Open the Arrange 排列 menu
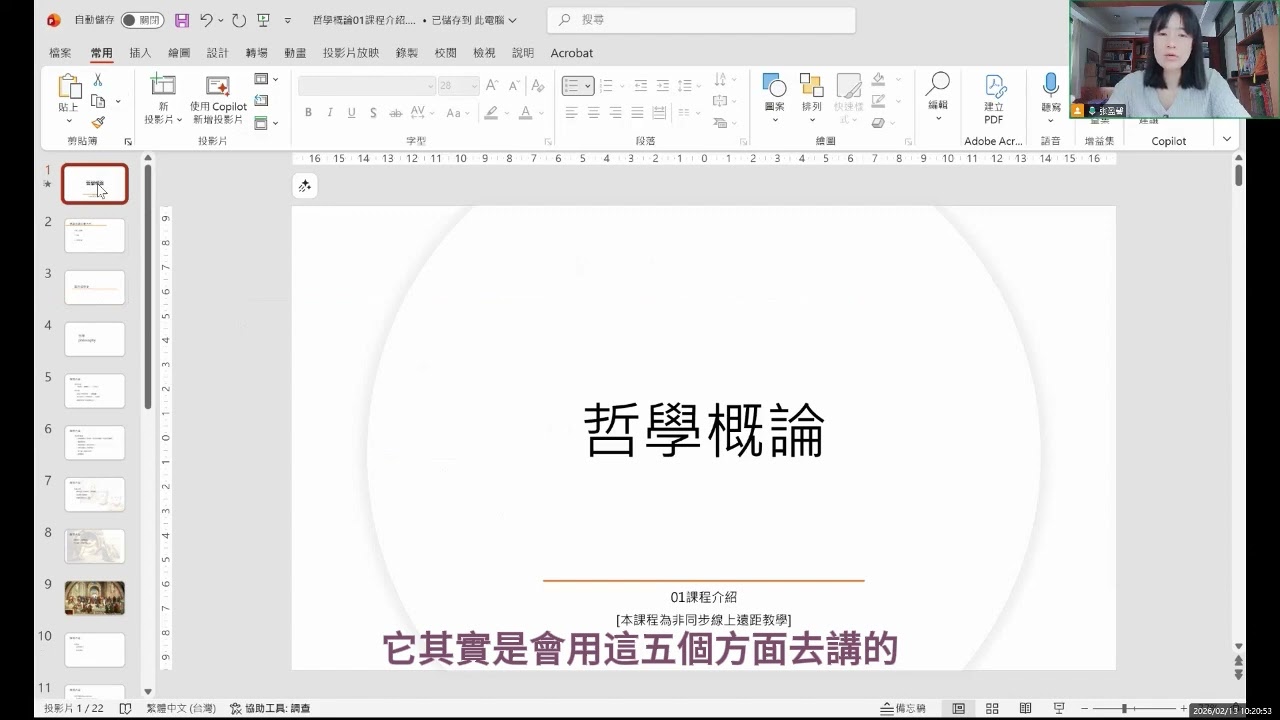The image size is (1280, 720). tap(811, 98)
